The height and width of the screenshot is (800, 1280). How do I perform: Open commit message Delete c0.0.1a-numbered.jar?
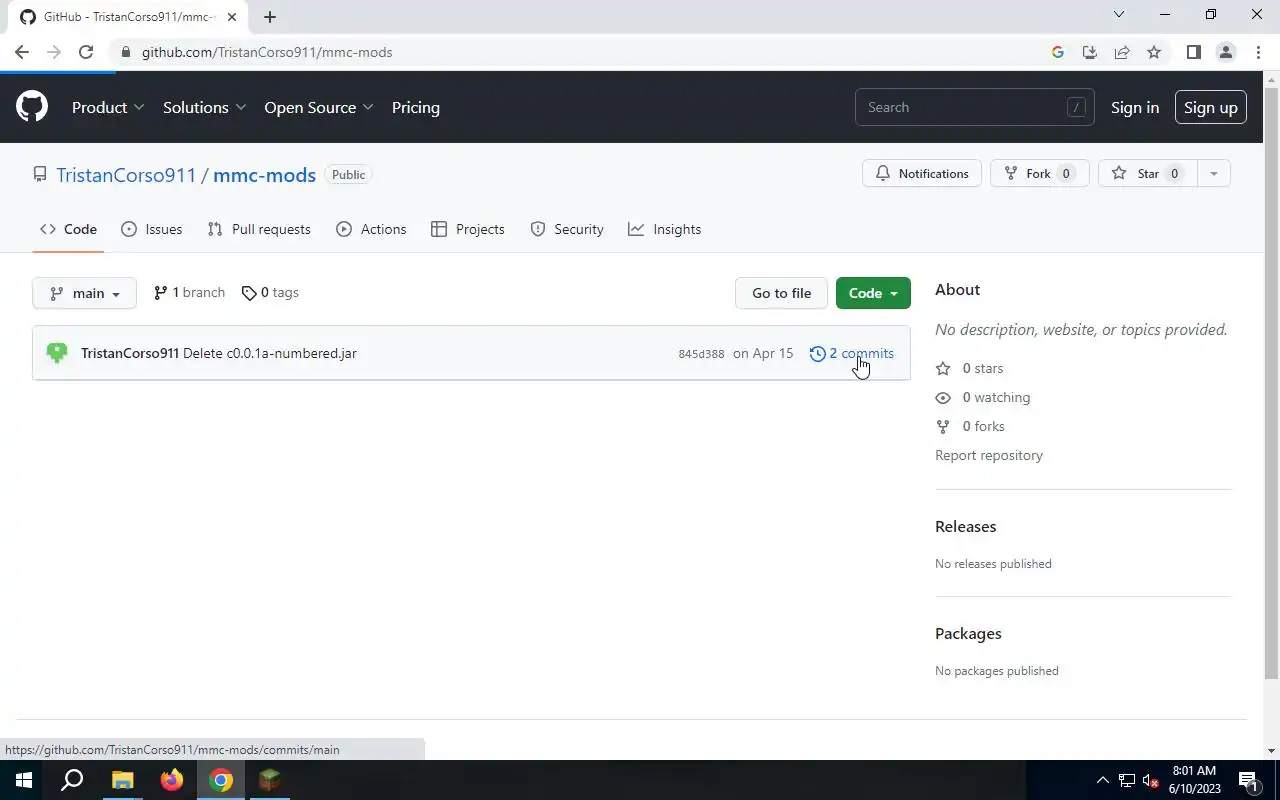pos(270,353)
